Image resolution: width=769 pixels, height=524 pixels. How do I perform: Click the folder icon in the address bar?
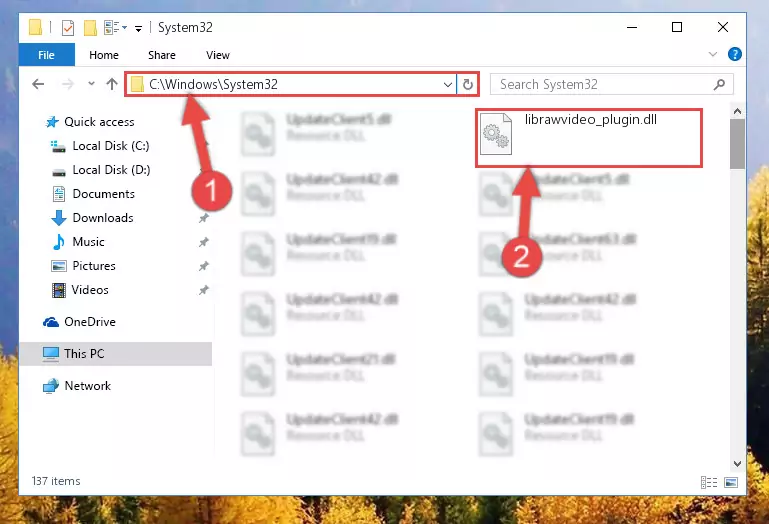click(137, 84)
